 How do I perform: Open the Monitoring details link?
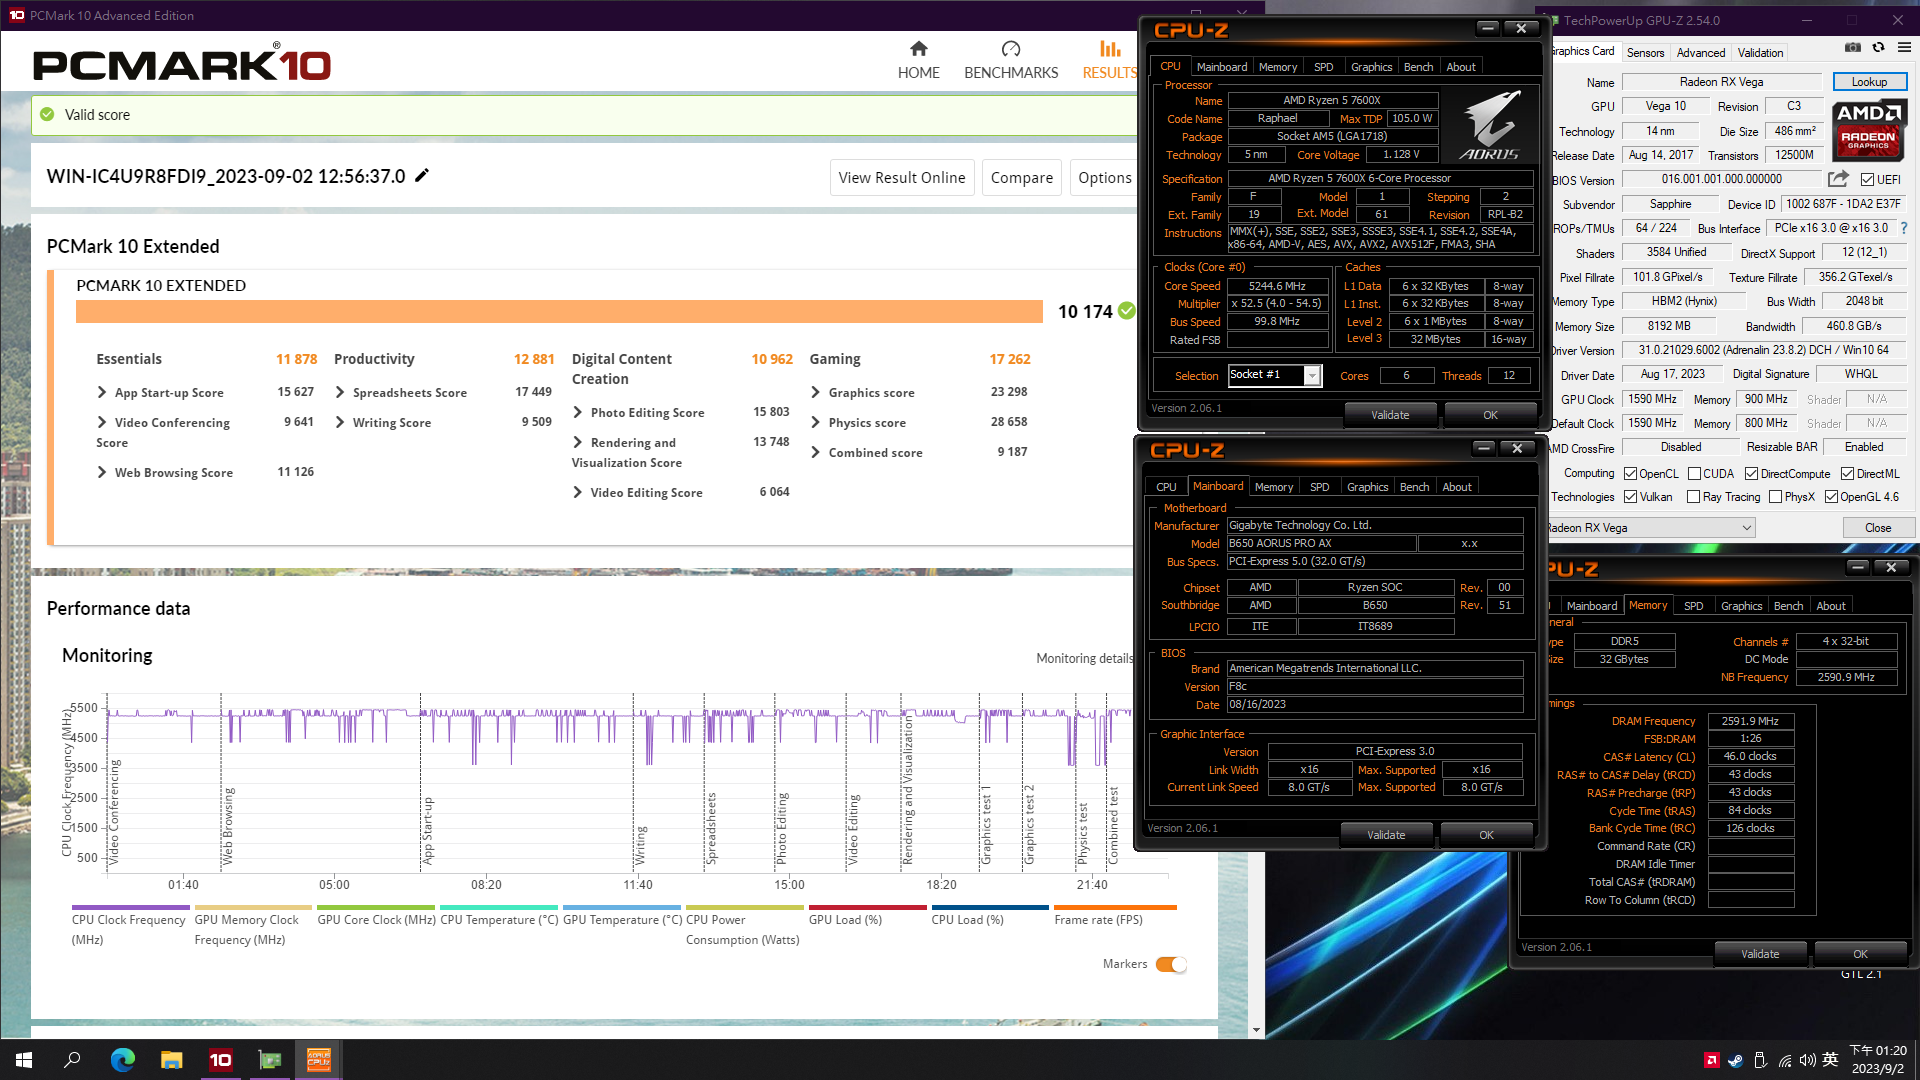click(1084, 658)
